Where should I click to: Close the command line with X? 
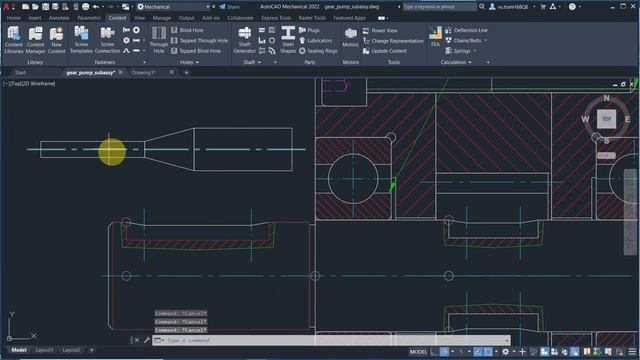[x=137, y=340]
